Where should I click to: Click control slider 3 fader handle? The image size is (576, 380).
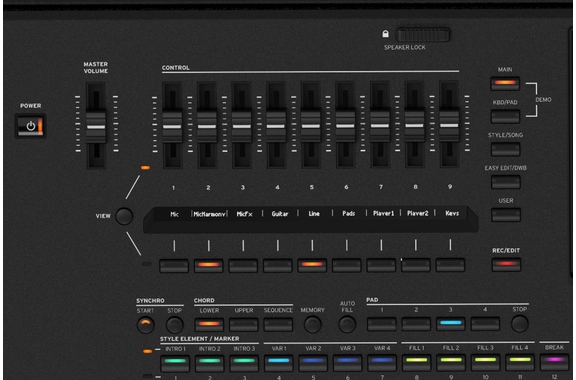[241, 126]
